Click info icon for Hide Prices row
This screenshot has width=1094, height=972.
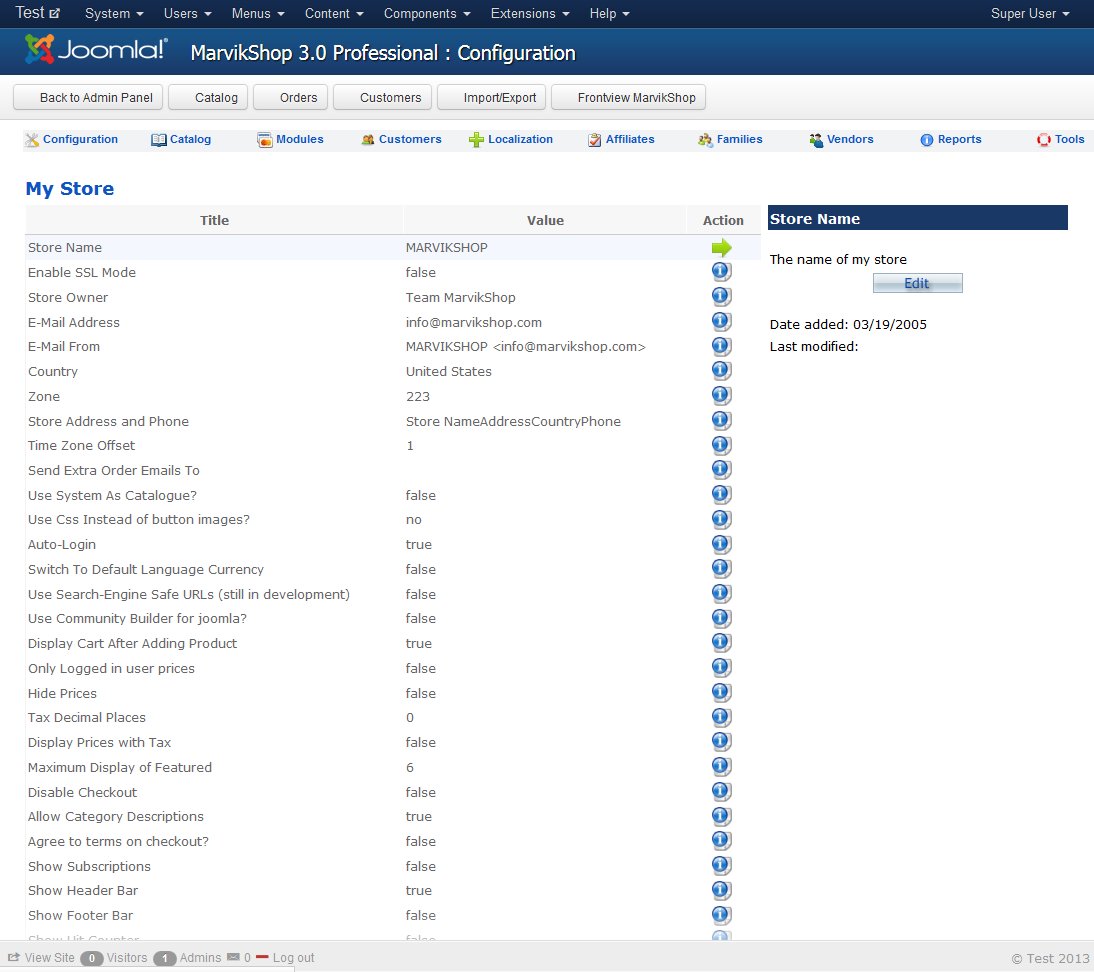[x=721, y=693]
